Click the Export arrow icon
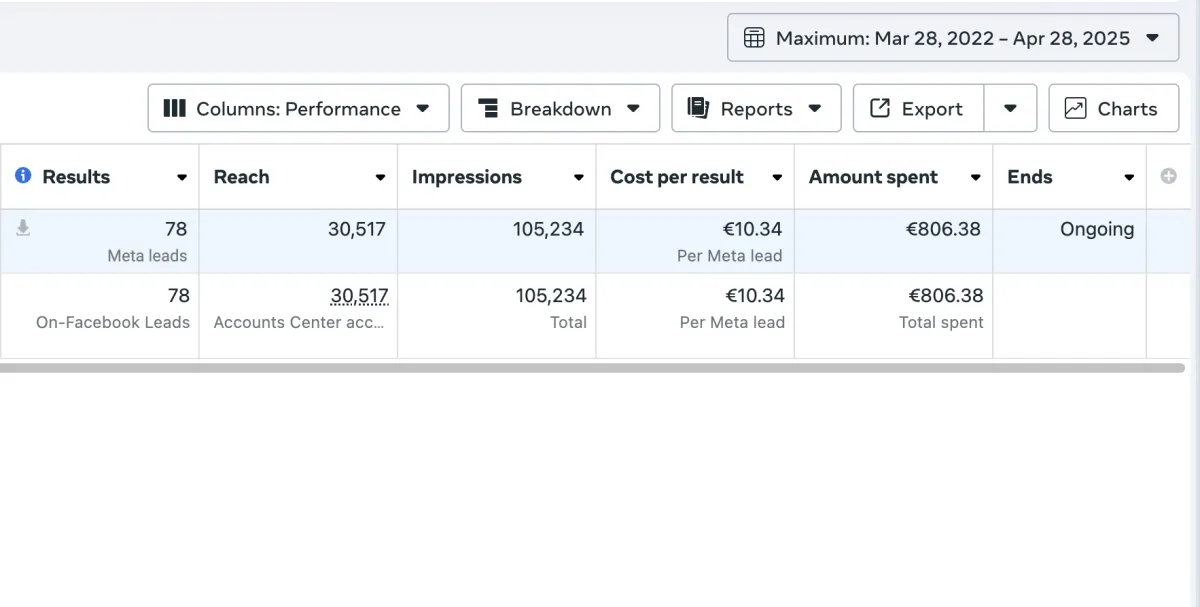This screenshot has width=1200, height=607. coord(880,108)
